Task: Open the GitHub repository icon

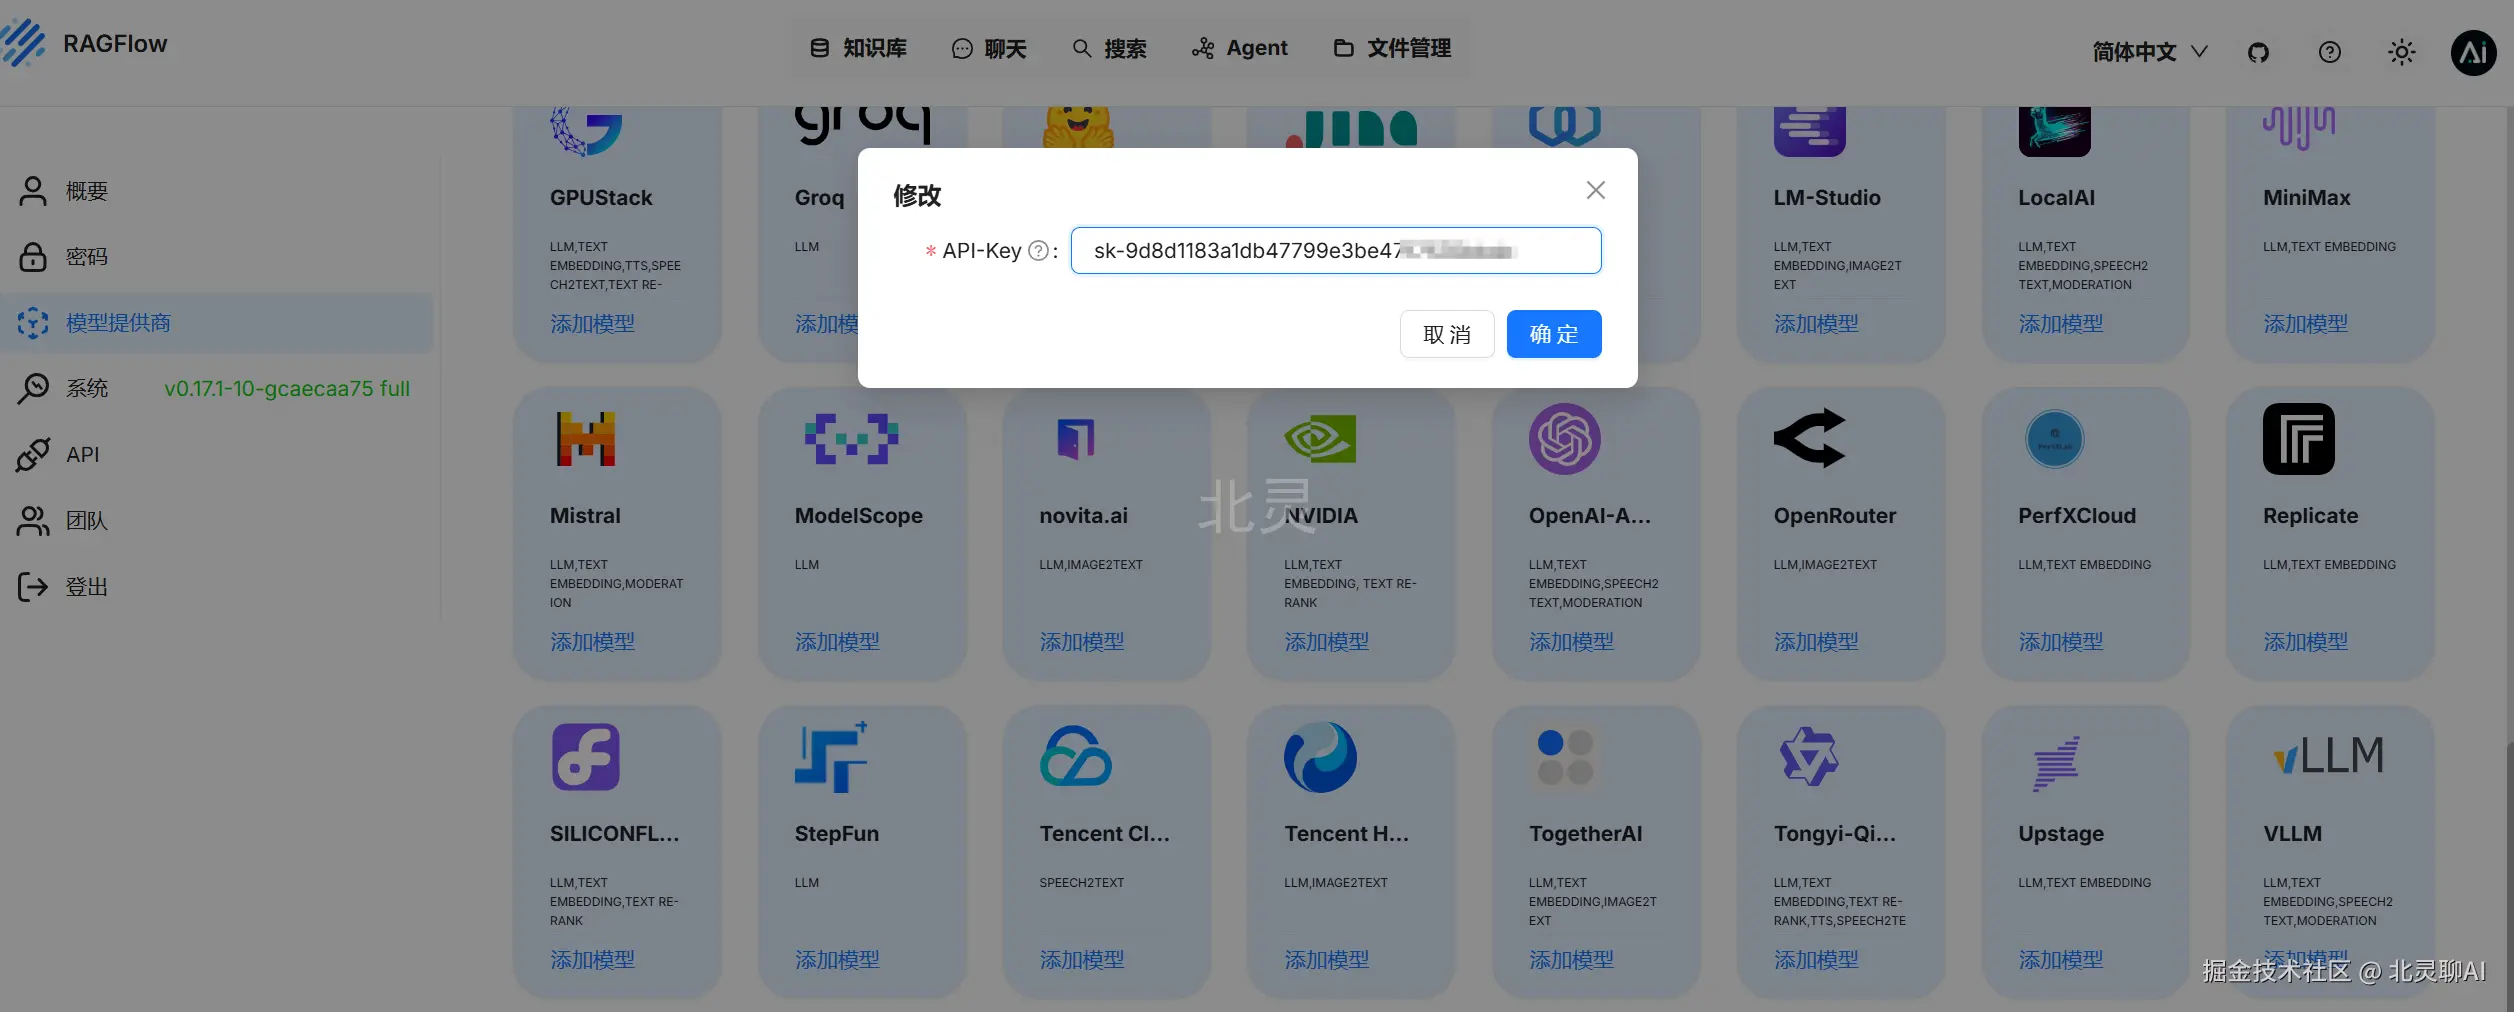Action: coord(2258,52)
